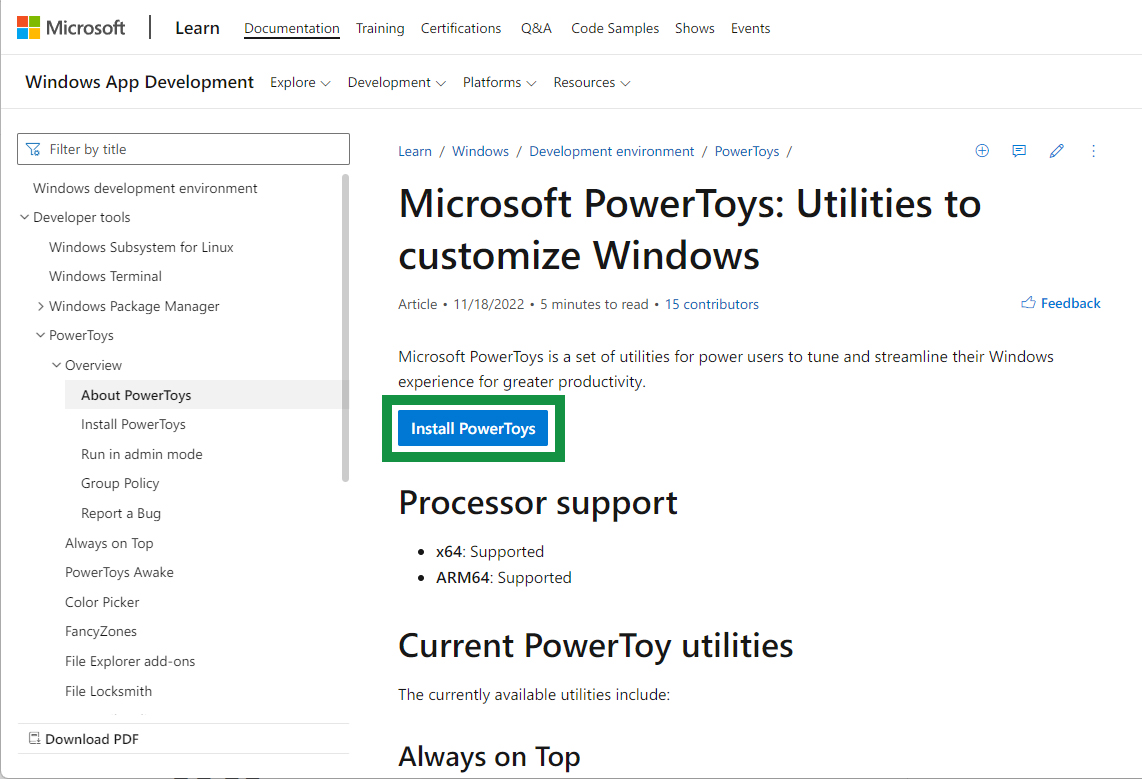Open the Explore dropdown menu
Viewport: 1142px width, 779px height.
point(300,82)
